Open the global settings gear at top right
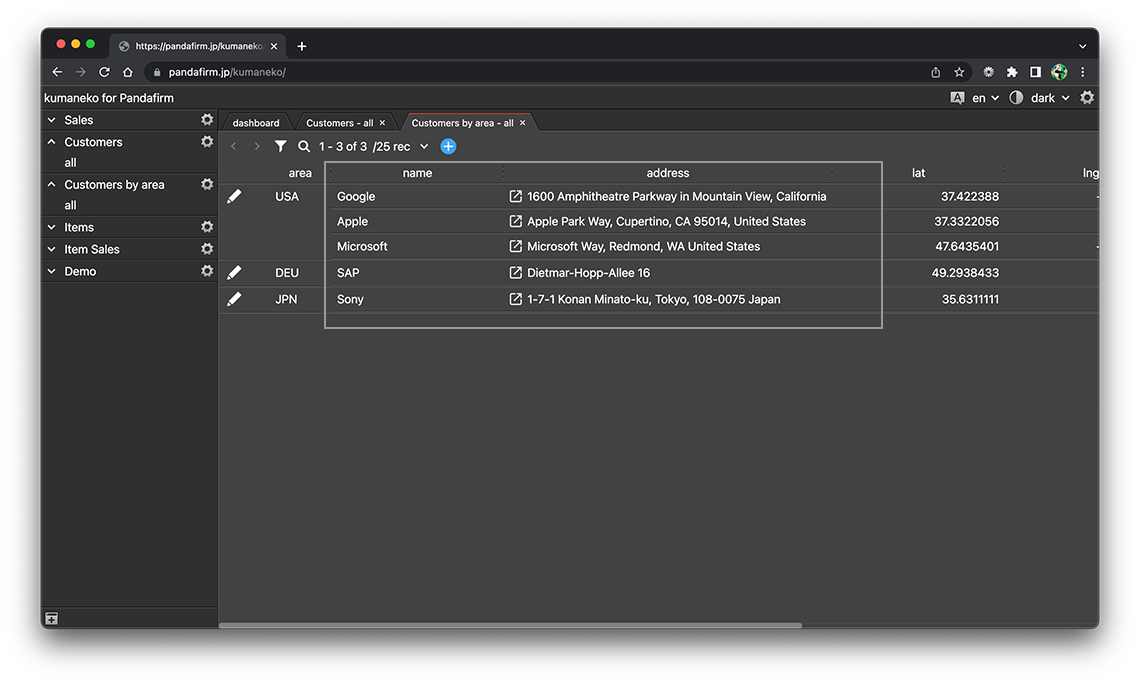Image resolution: width=1140 pixels, height=683 pixels. click(x=1087, y=98)
